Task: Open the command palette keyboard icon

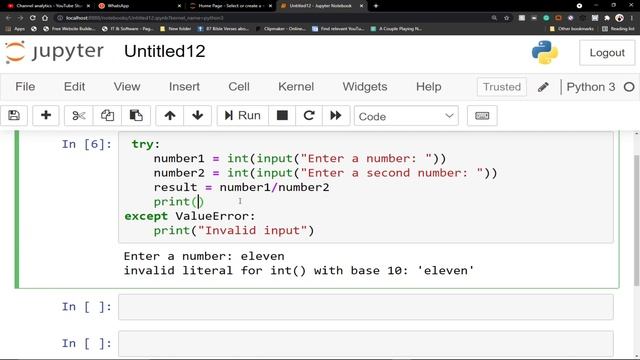Action: (482, 116)
